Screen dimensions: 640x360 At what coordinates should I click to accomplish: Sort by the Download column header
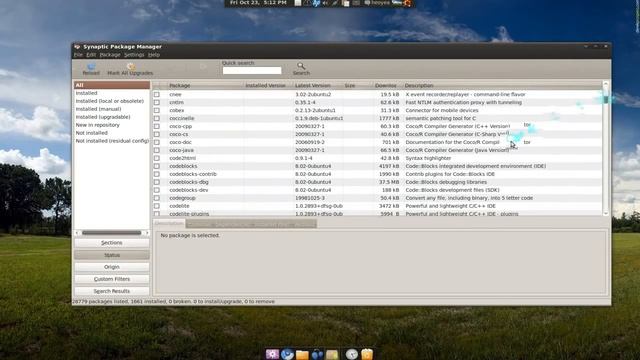[387, 86]
